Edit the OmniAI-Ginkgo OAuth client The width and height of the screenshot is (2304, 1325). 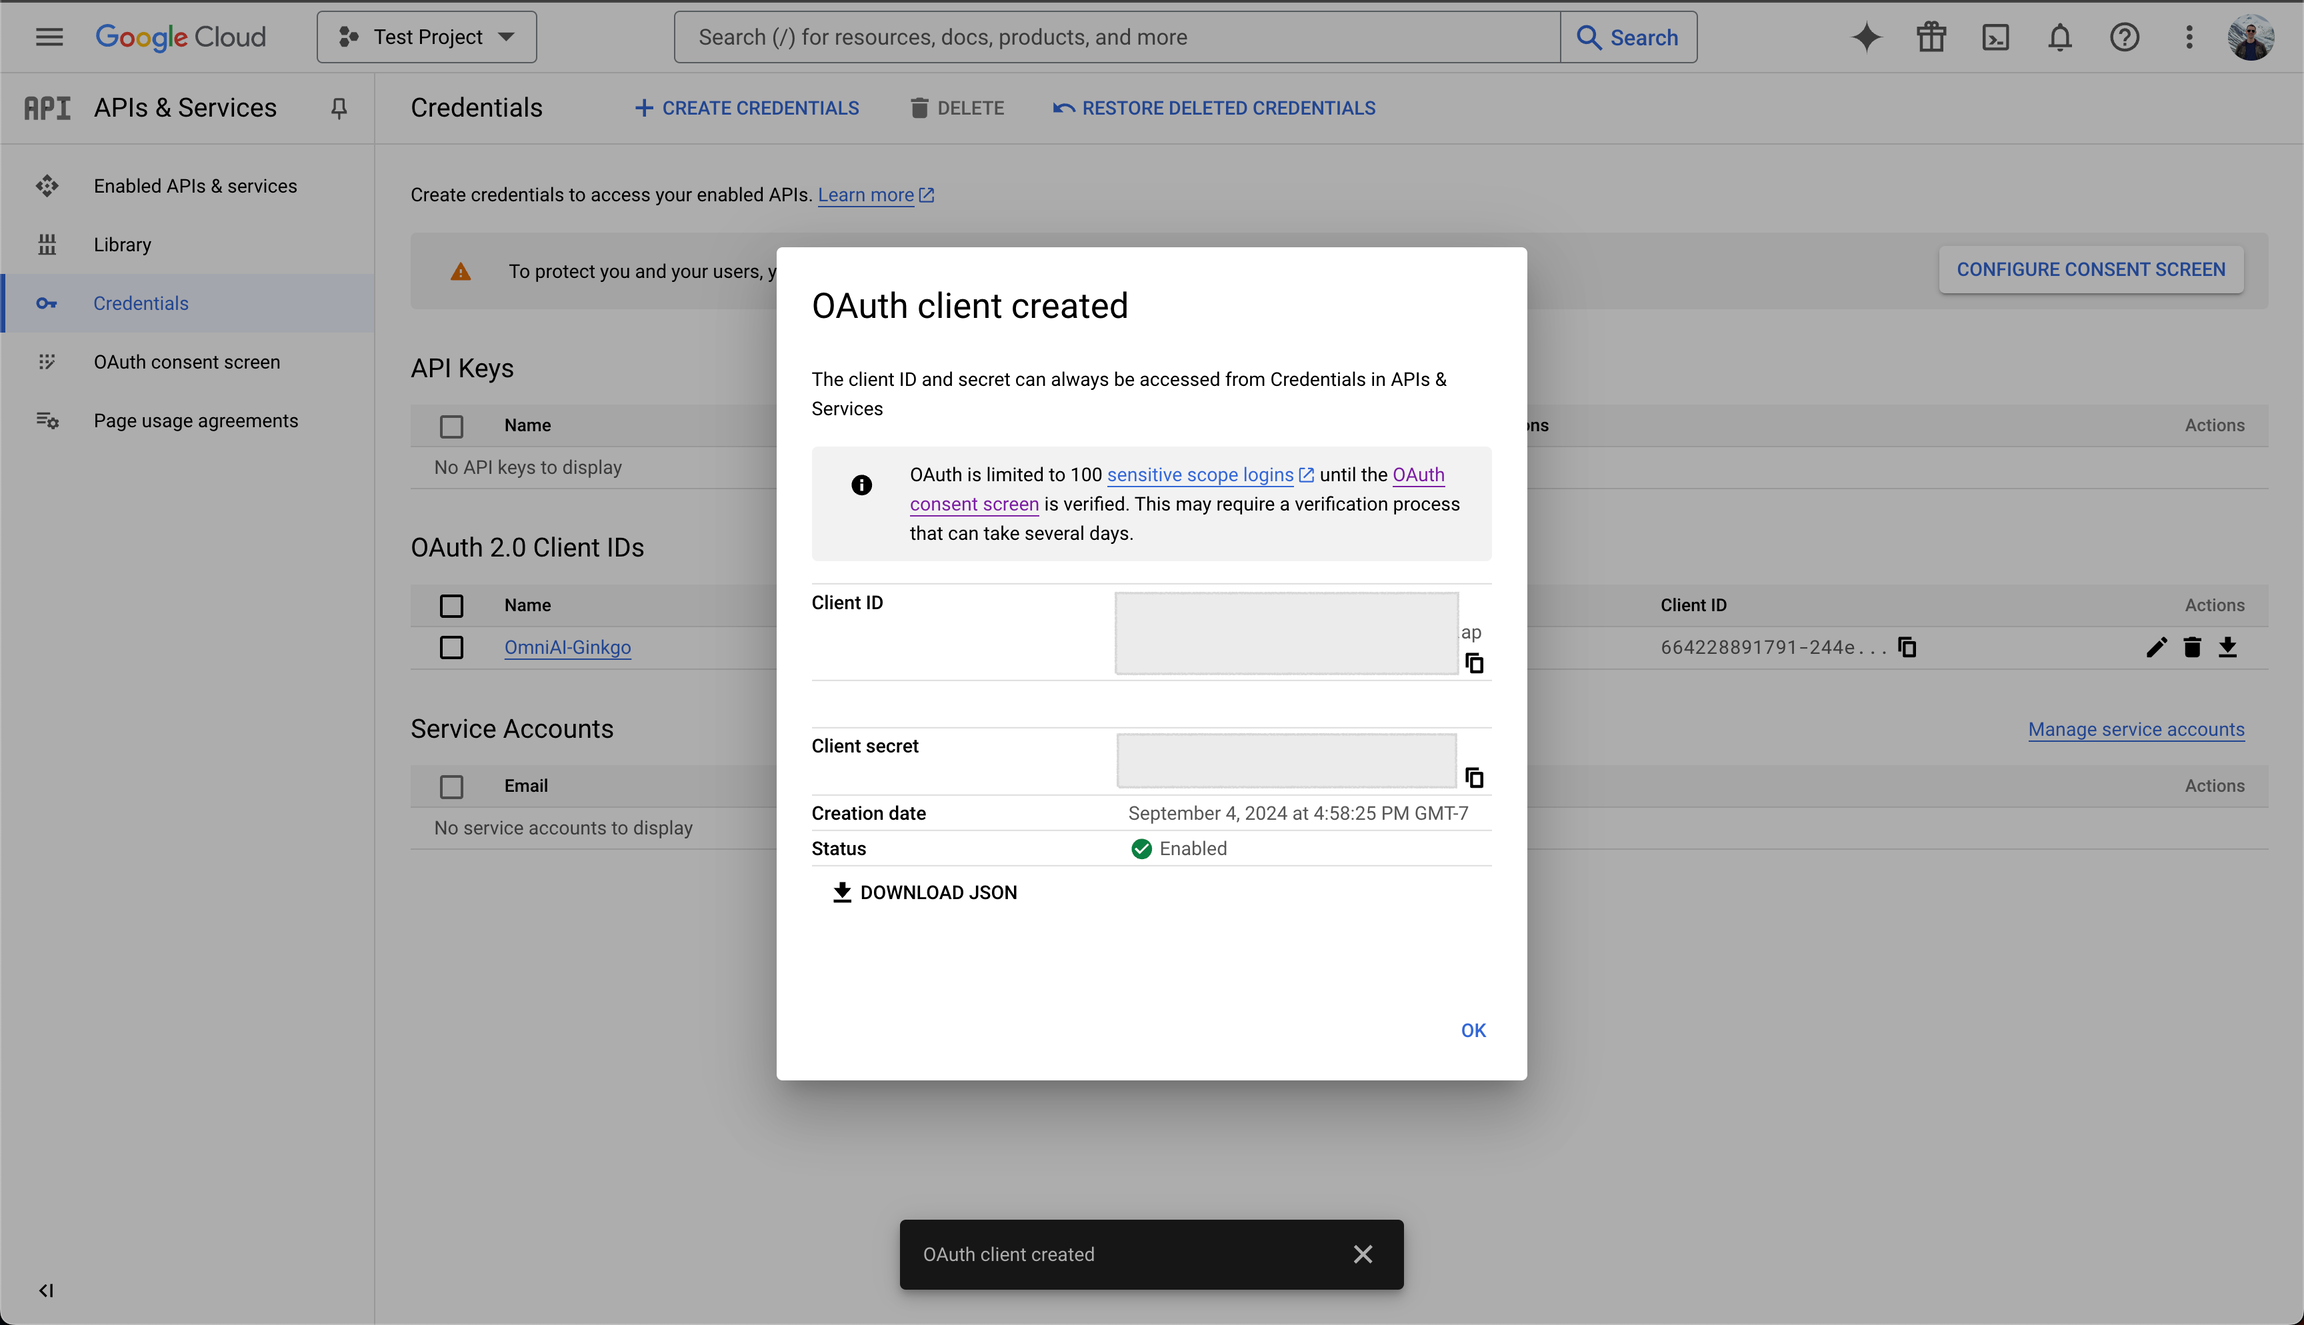click(x=2155, y=647)
